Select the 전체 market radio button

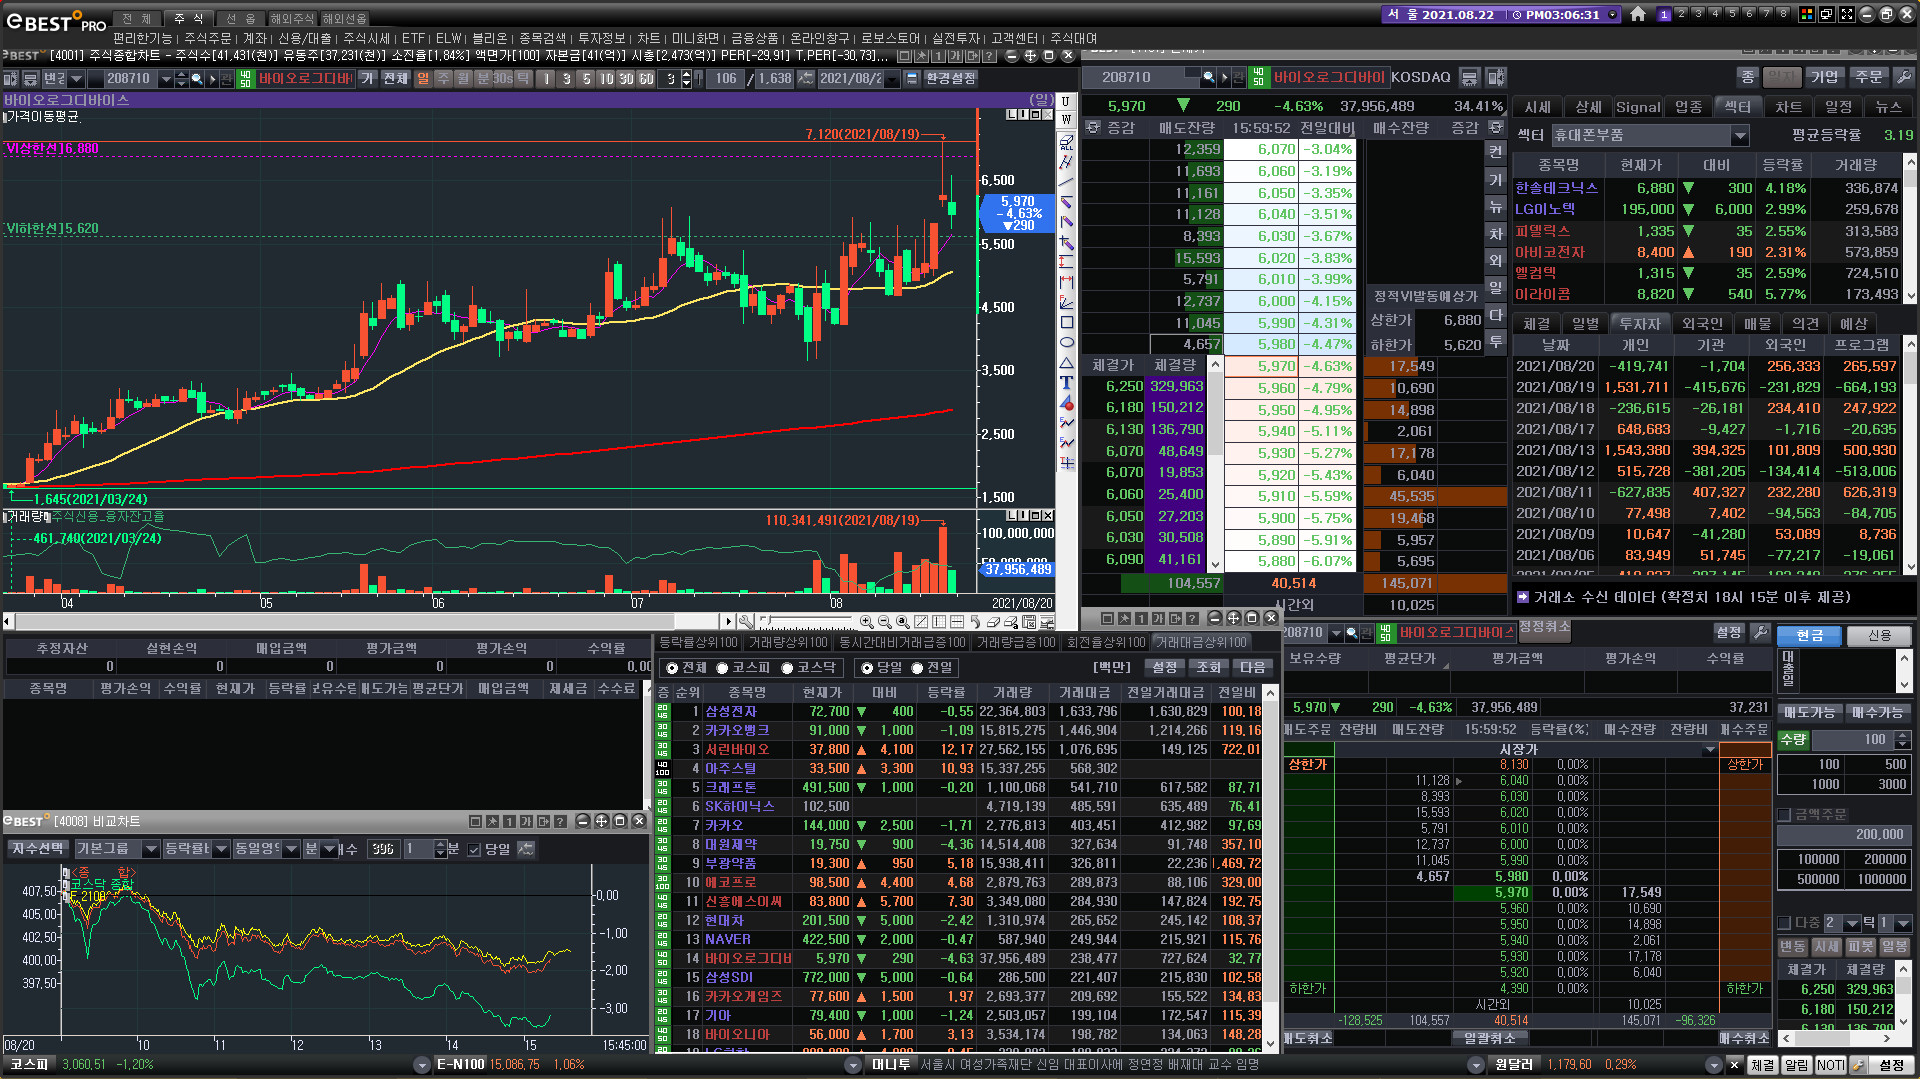pyautogui.click(x=672, y=668)
